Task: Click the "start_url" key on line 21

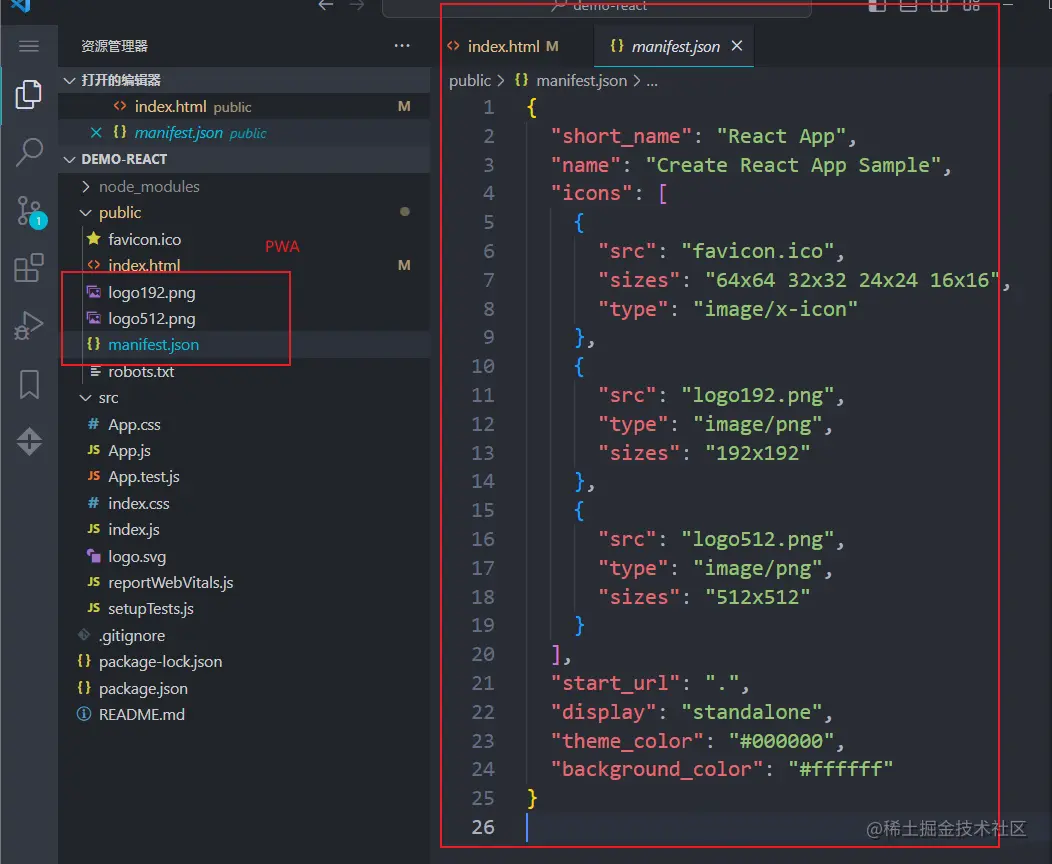Action: (x=615, y=683)
